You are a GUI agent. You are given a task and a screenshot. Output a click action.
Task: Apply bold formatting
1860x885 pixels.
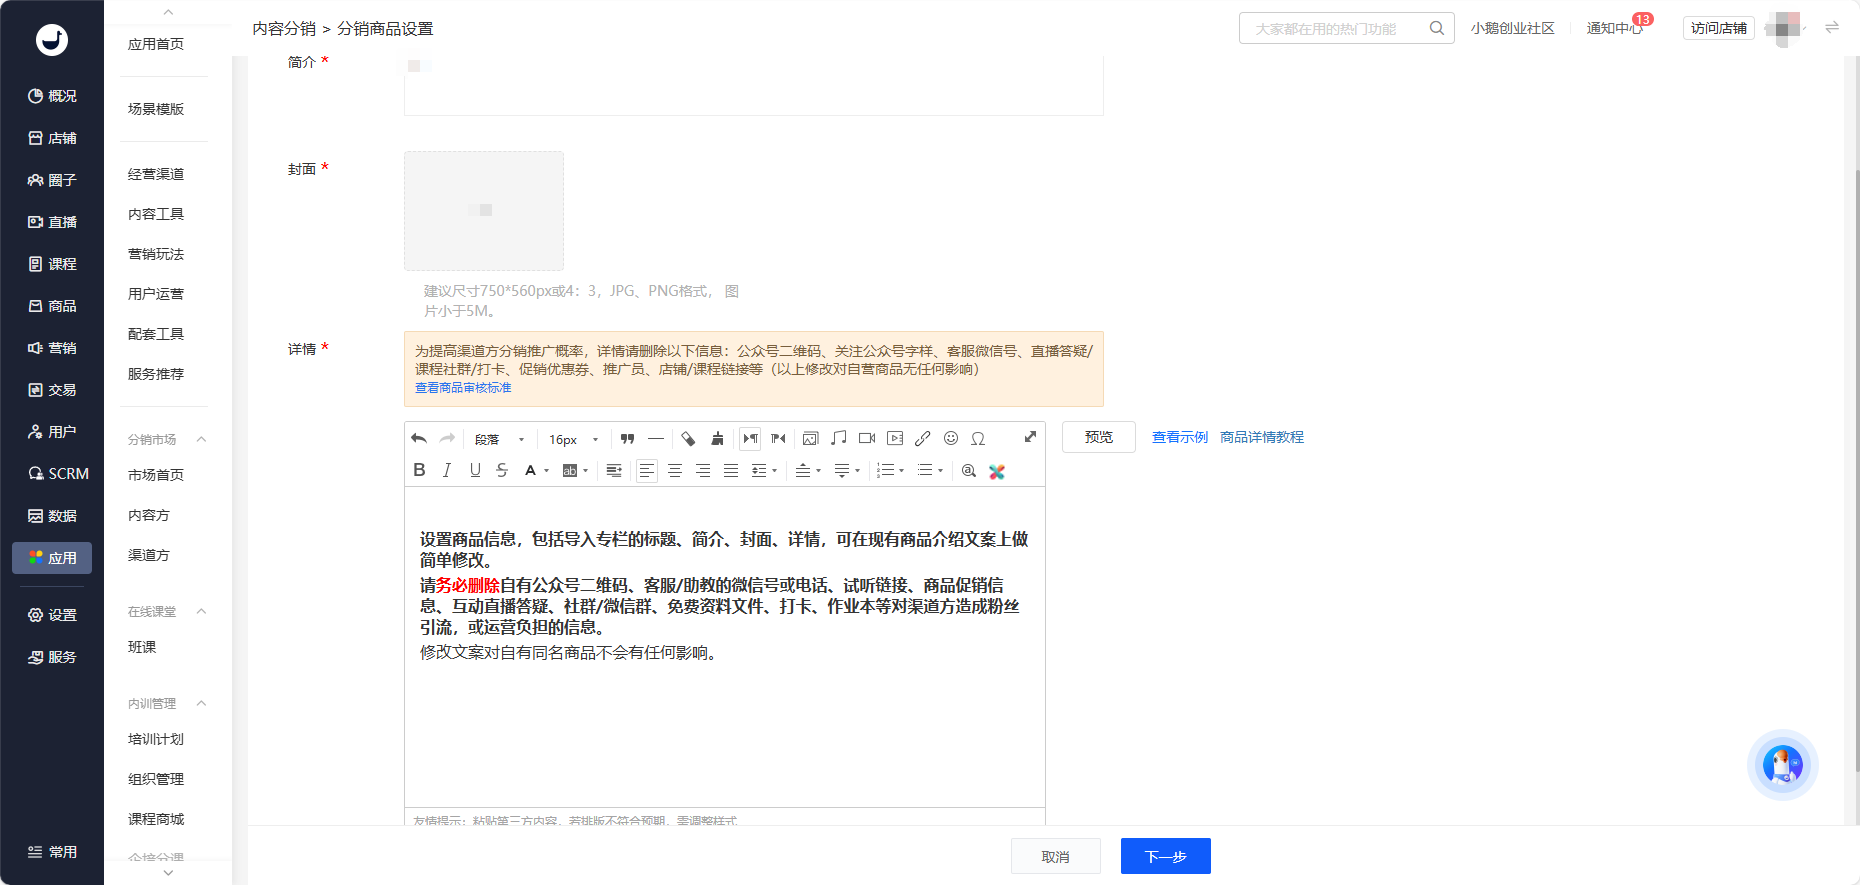pyautogui.click(x=419, y=470)
